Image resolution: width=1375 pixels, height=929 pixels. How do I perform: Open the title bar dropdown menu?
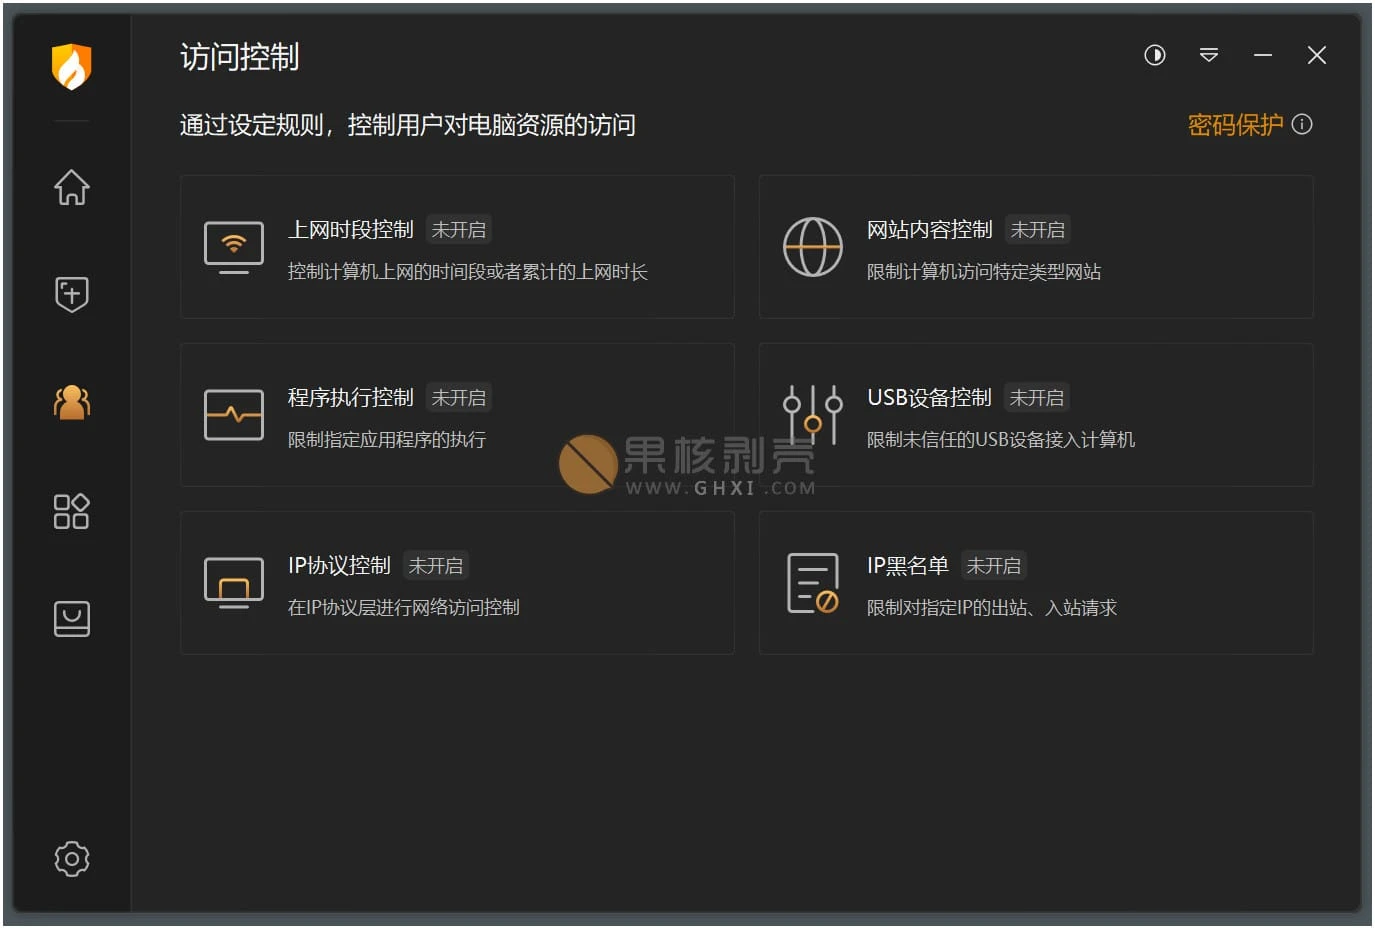(x=1209, y=55)
